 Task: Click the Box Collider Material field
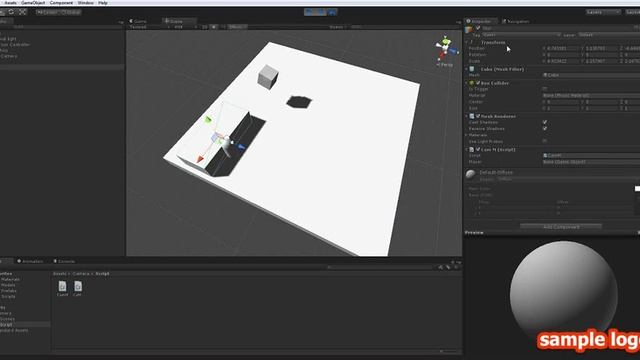pyautogui.click(x=591, y=95)
